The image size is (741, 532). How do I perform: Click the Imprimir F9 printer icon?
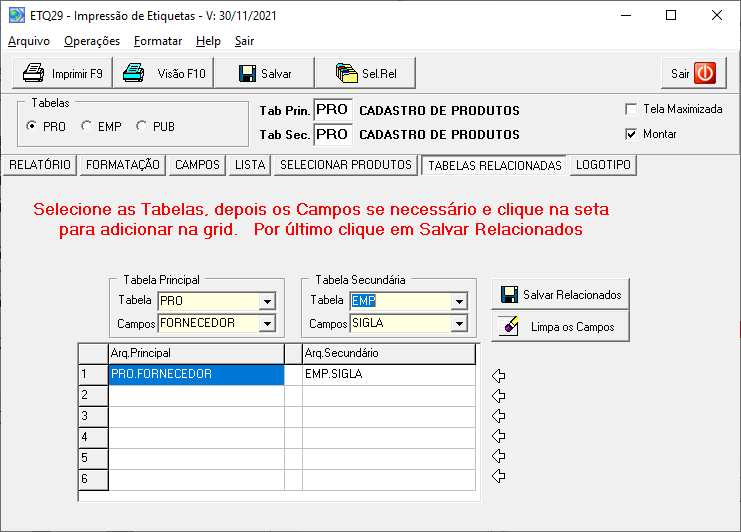point(34,73)
